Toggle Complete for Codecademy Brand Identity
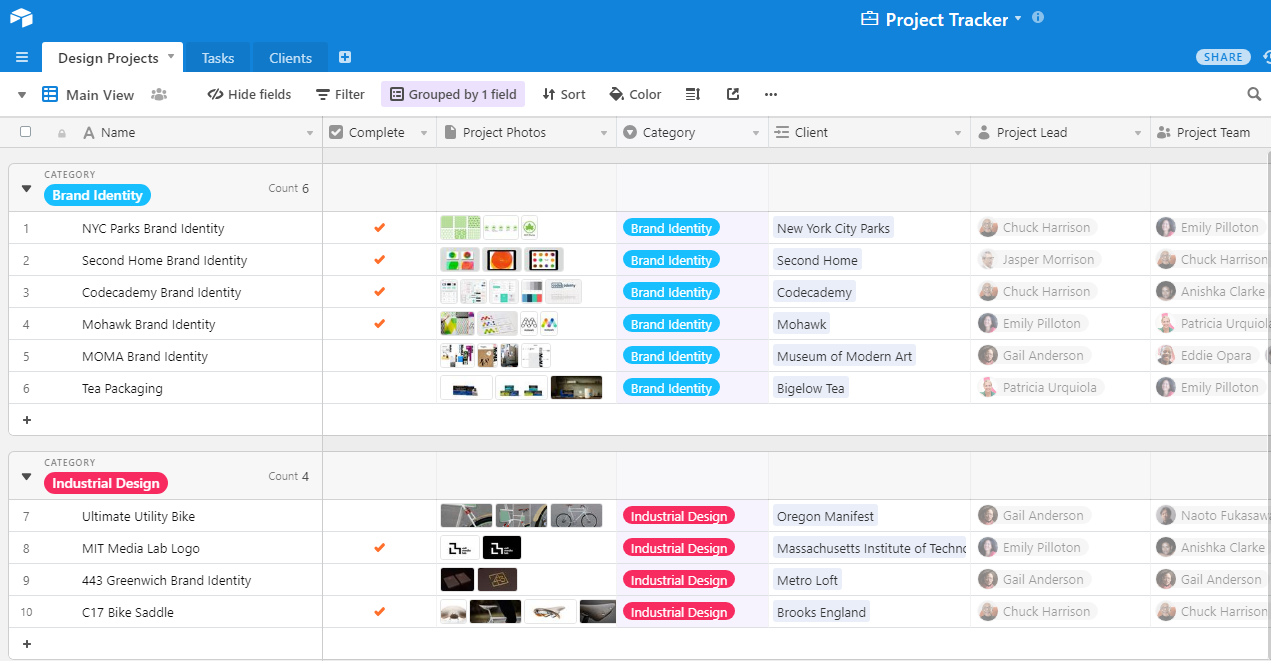 tap(379, 292)
